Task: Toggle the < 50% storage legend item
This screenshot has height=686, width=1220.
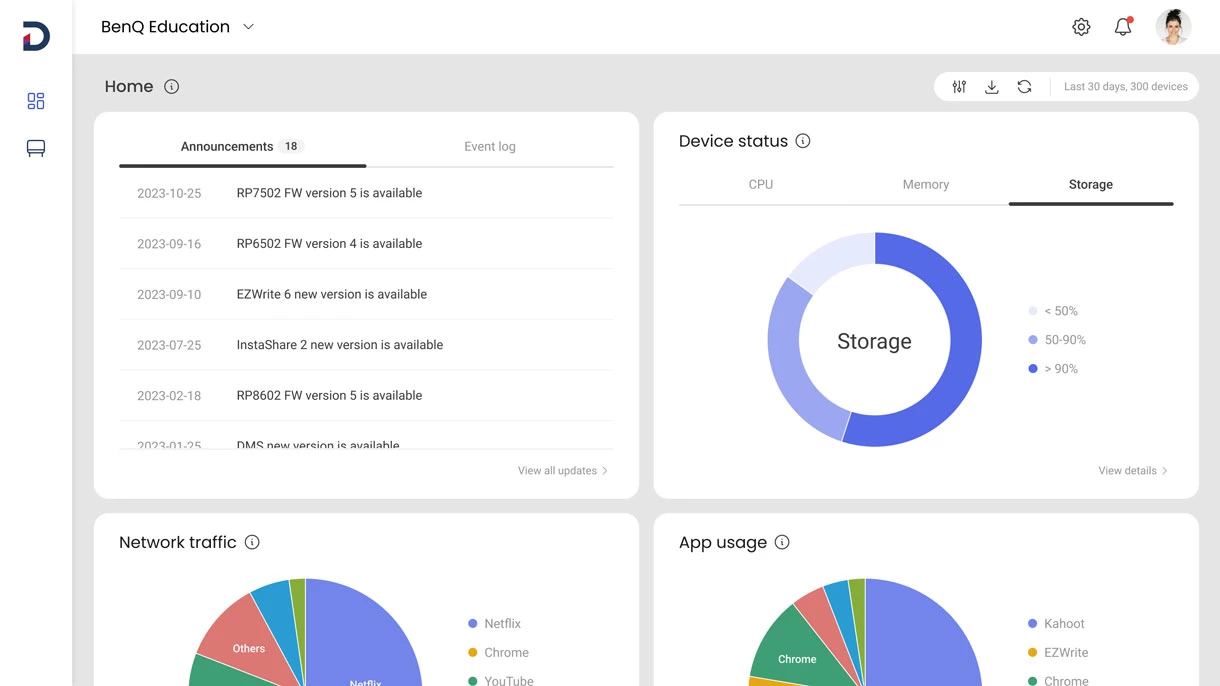Action: pos(1053,311)
